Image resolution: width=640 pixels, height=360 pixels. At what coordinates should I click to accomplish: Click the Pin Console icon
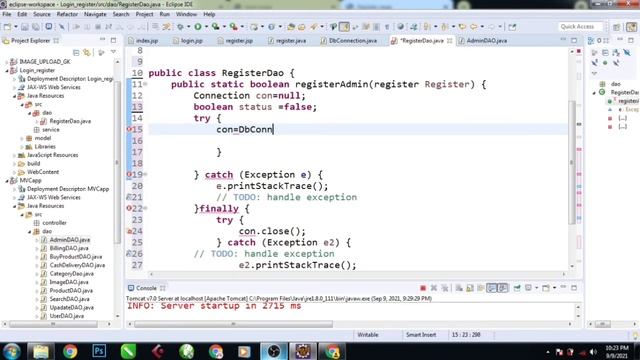coord(517,288)
